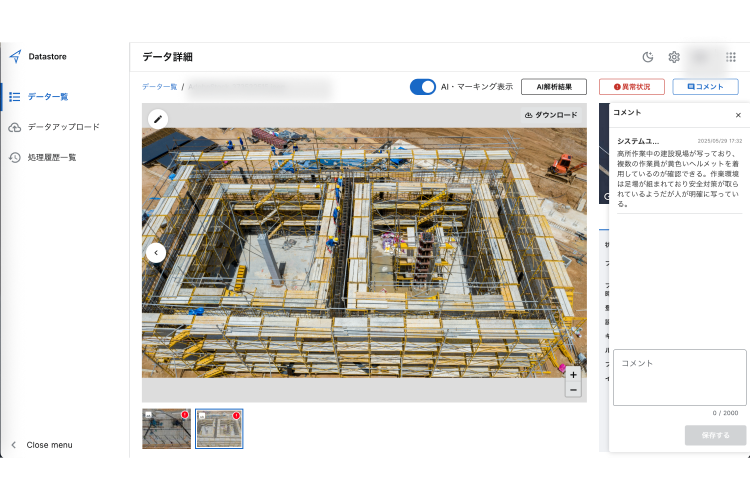
Task: Toggle the AI・マーキング表示 switch
Action: pos(422,87)
